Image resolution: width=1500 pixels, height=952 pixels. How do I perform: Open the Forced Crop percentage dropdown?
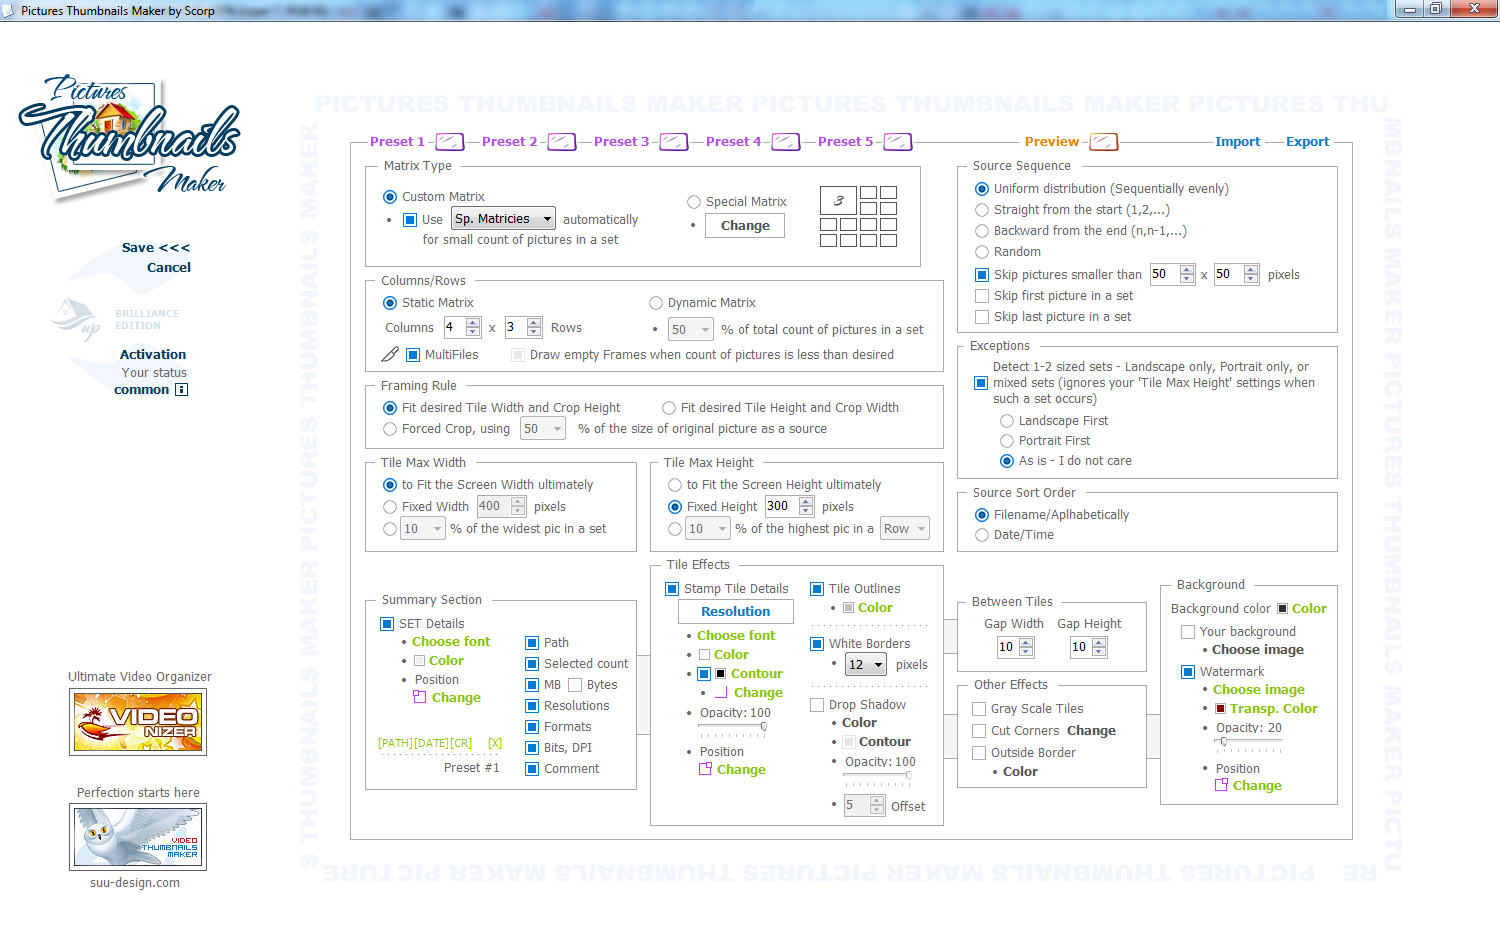tap(544, 429)
